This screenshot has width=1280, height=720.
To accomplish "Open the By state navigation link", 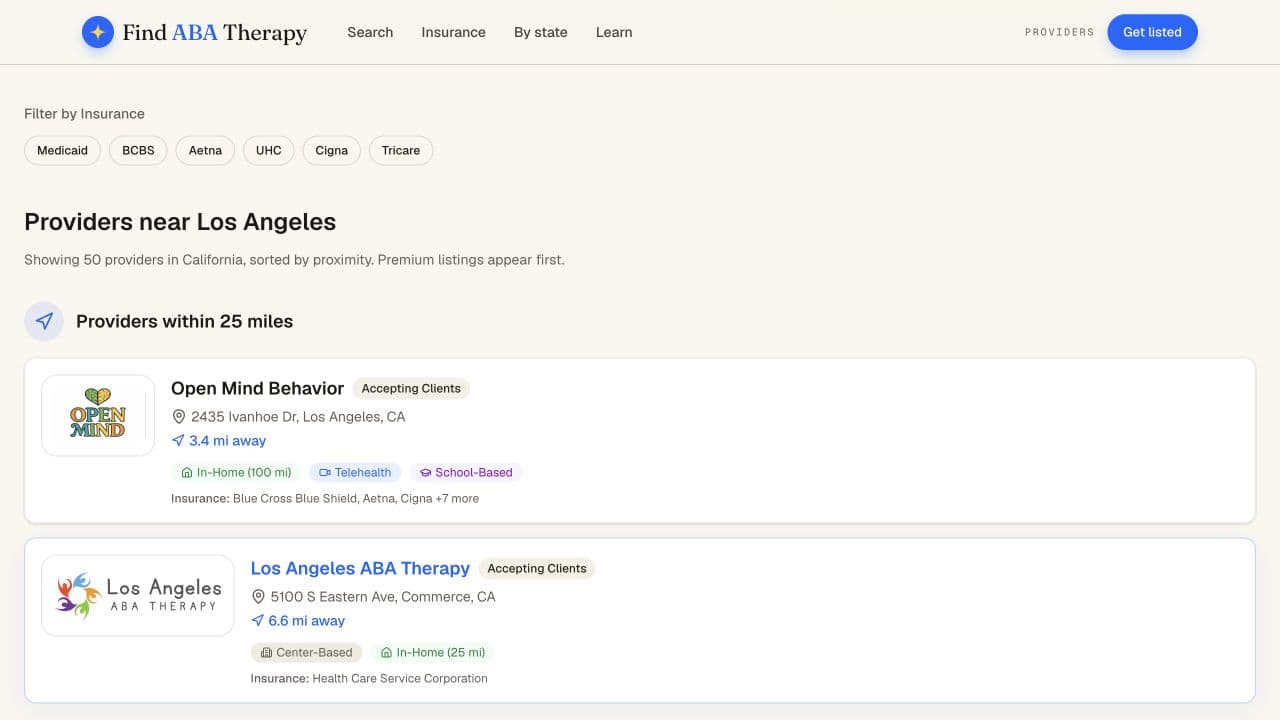I will 541,32.
